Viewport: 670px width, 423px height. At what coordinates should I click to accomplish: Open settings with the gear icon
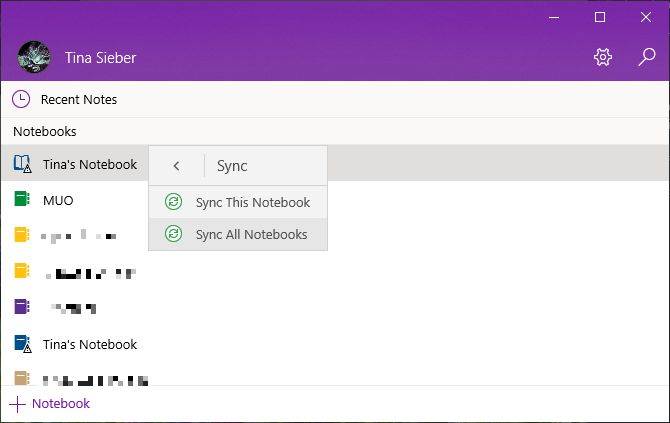tap(602, 57)
